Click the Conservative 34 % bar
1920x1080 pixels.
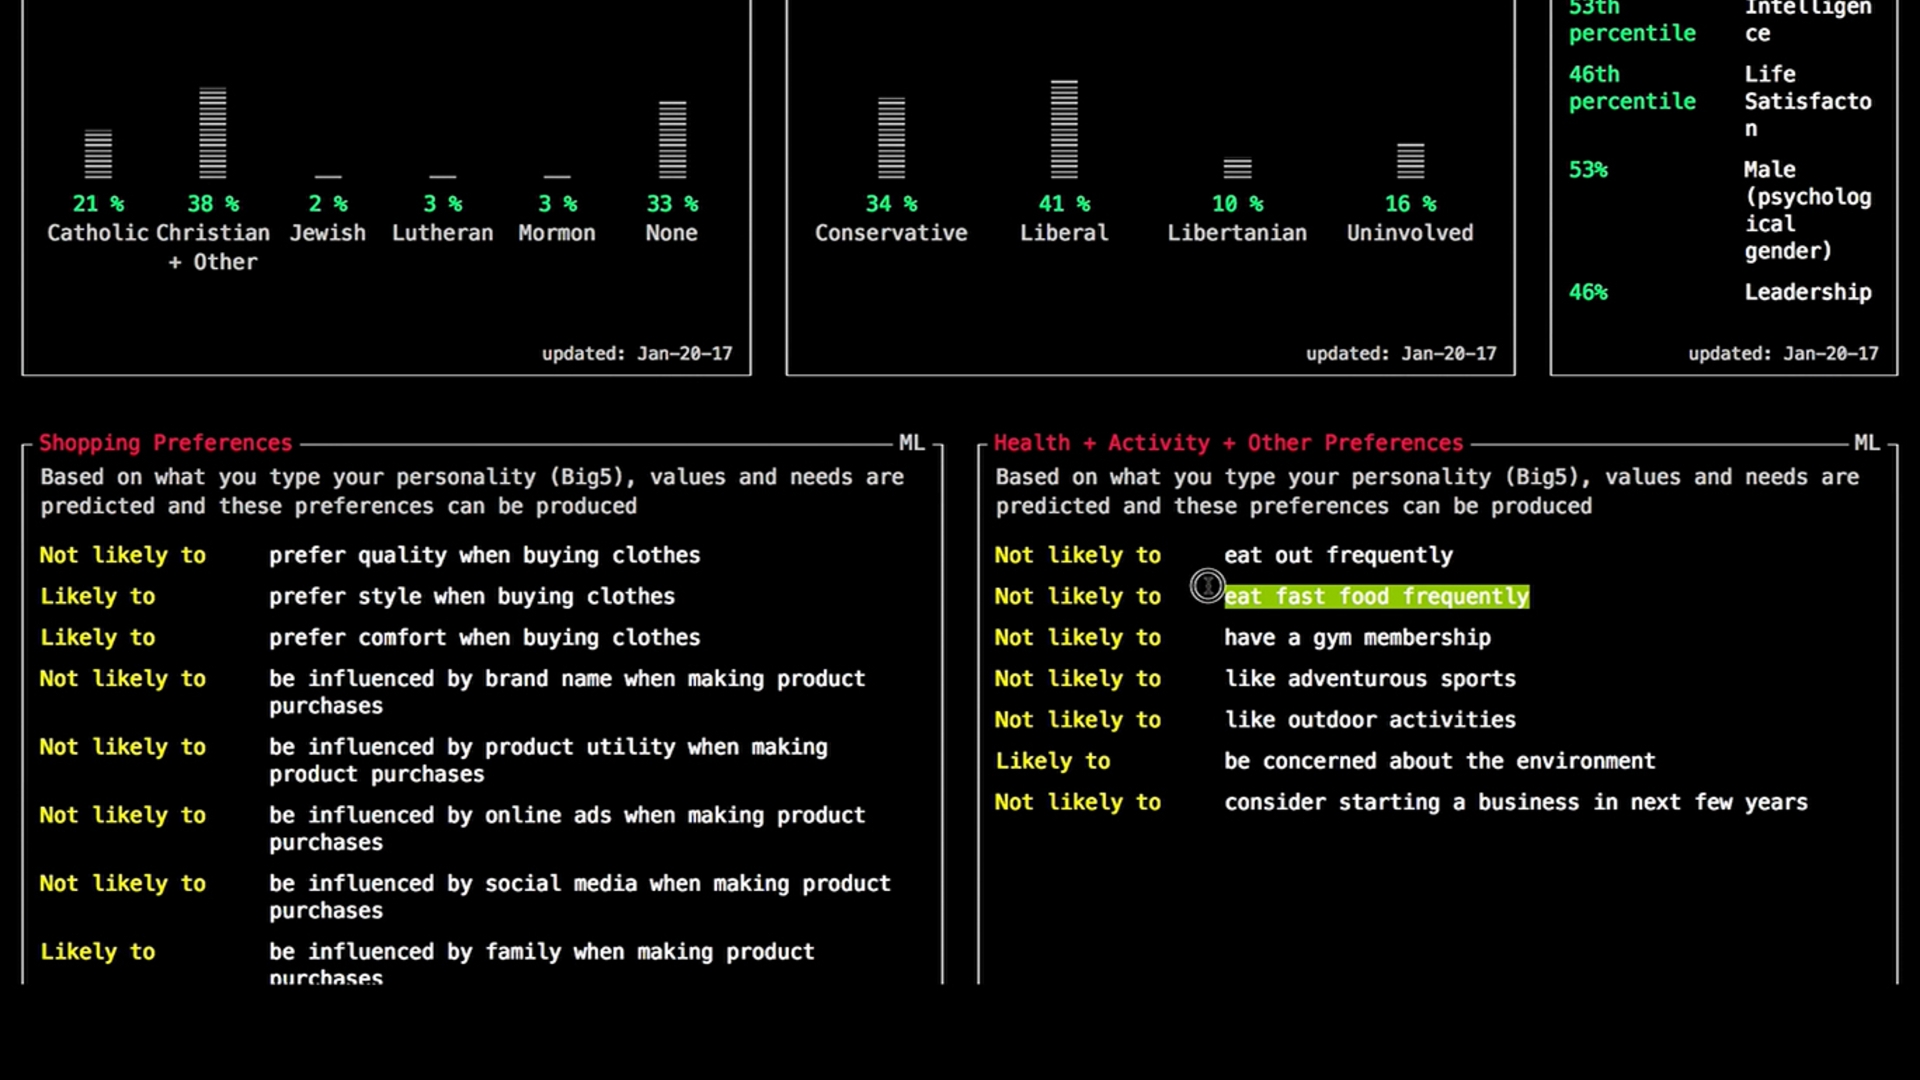[x=891, y=138]
